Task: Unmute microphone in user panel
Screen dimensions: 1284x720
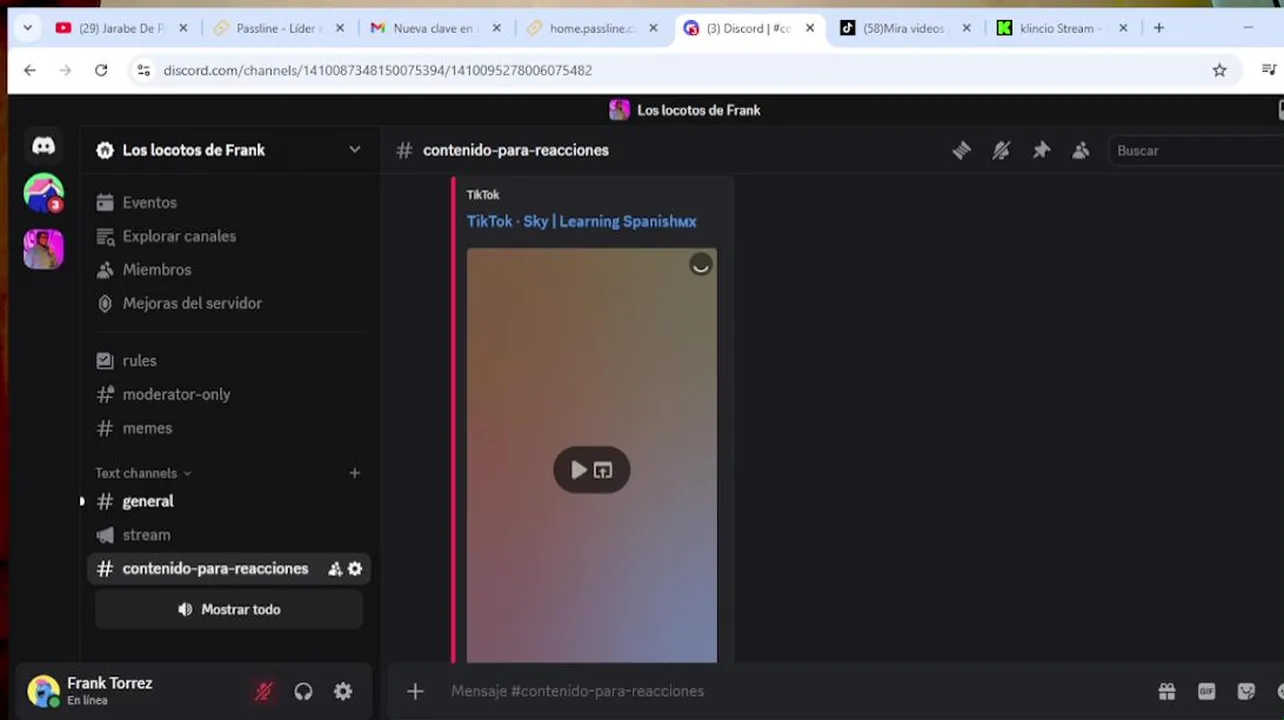Action: click(x=264, y=691)
